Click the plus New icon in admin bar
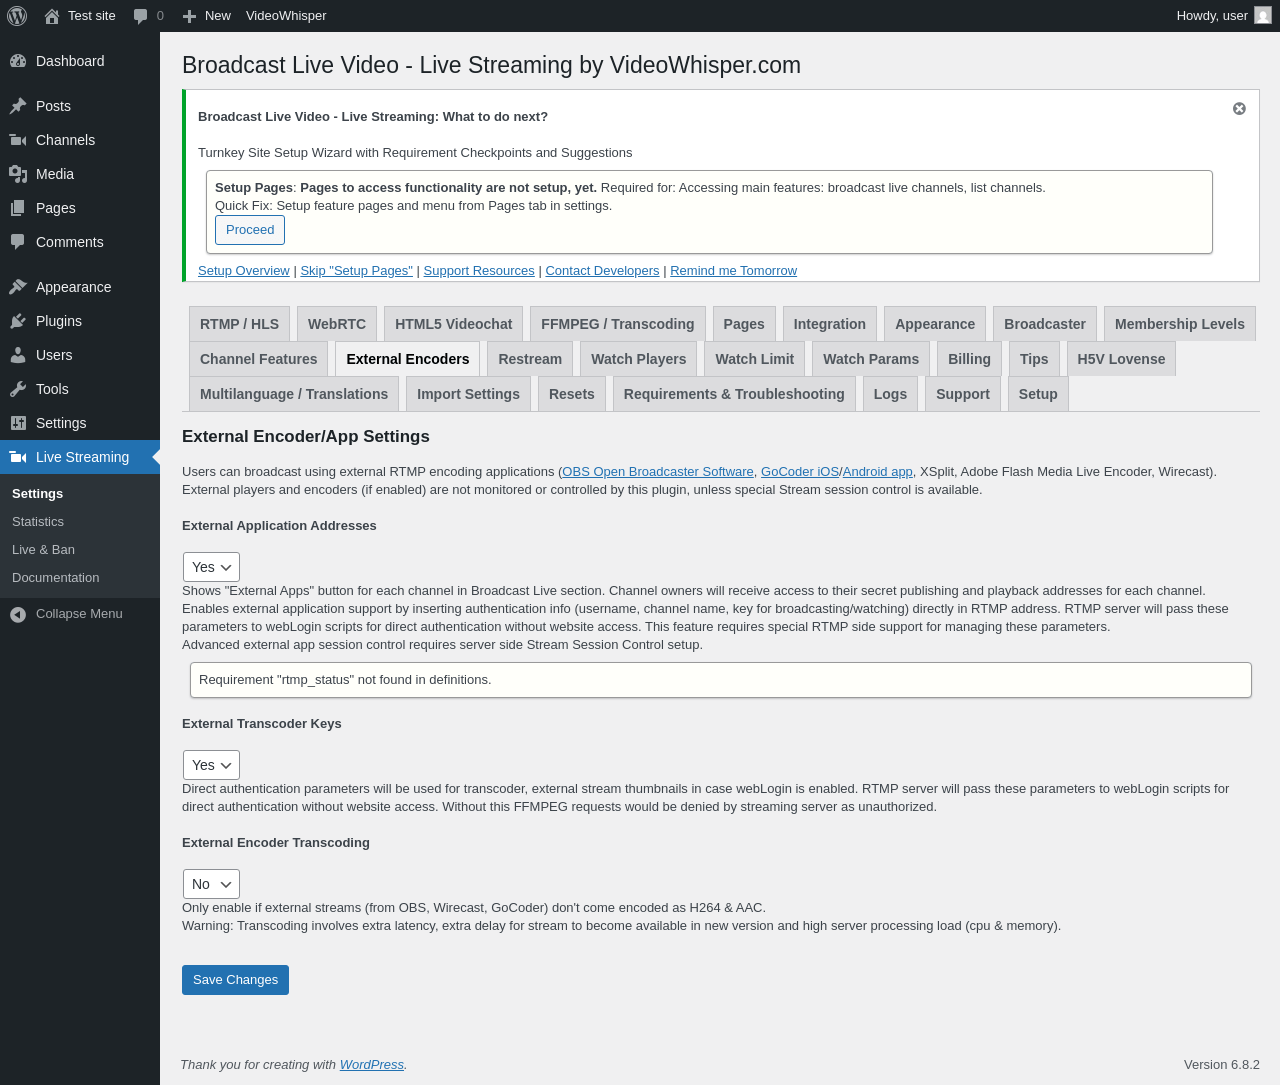1280x1085 pixels. click(189, 16)
